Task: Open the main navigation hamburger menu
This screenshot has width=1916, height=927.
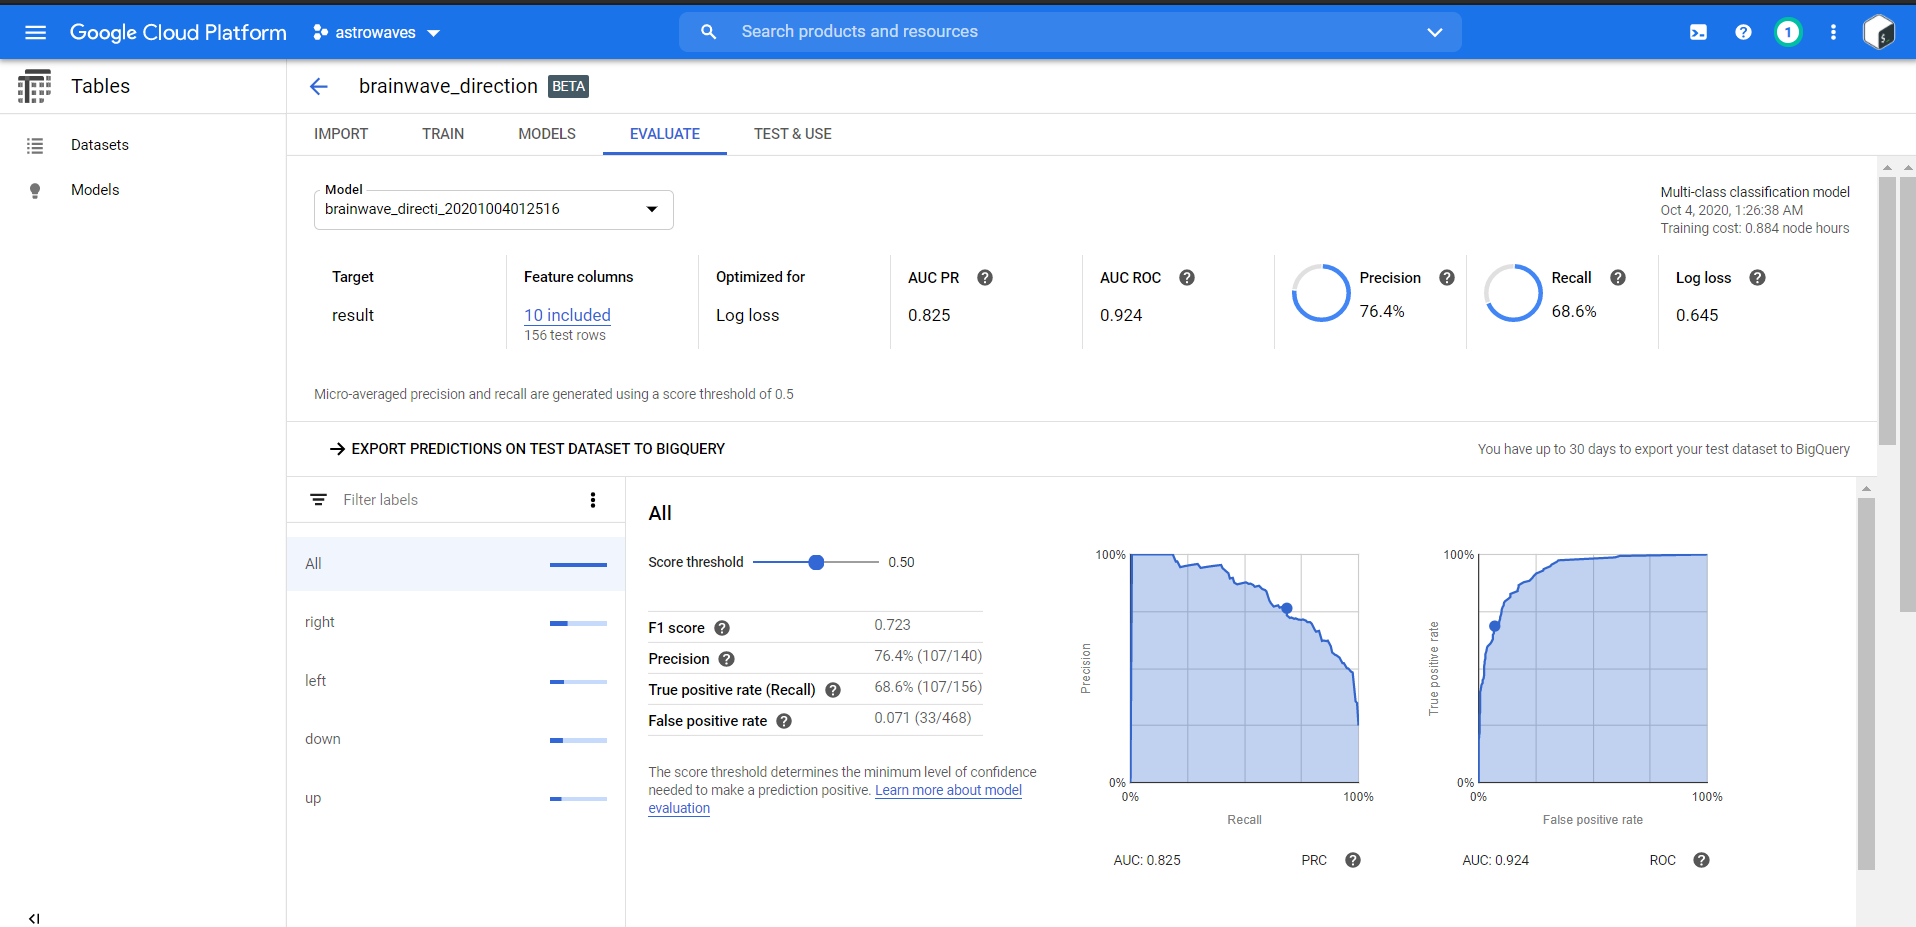Action: 35,32
